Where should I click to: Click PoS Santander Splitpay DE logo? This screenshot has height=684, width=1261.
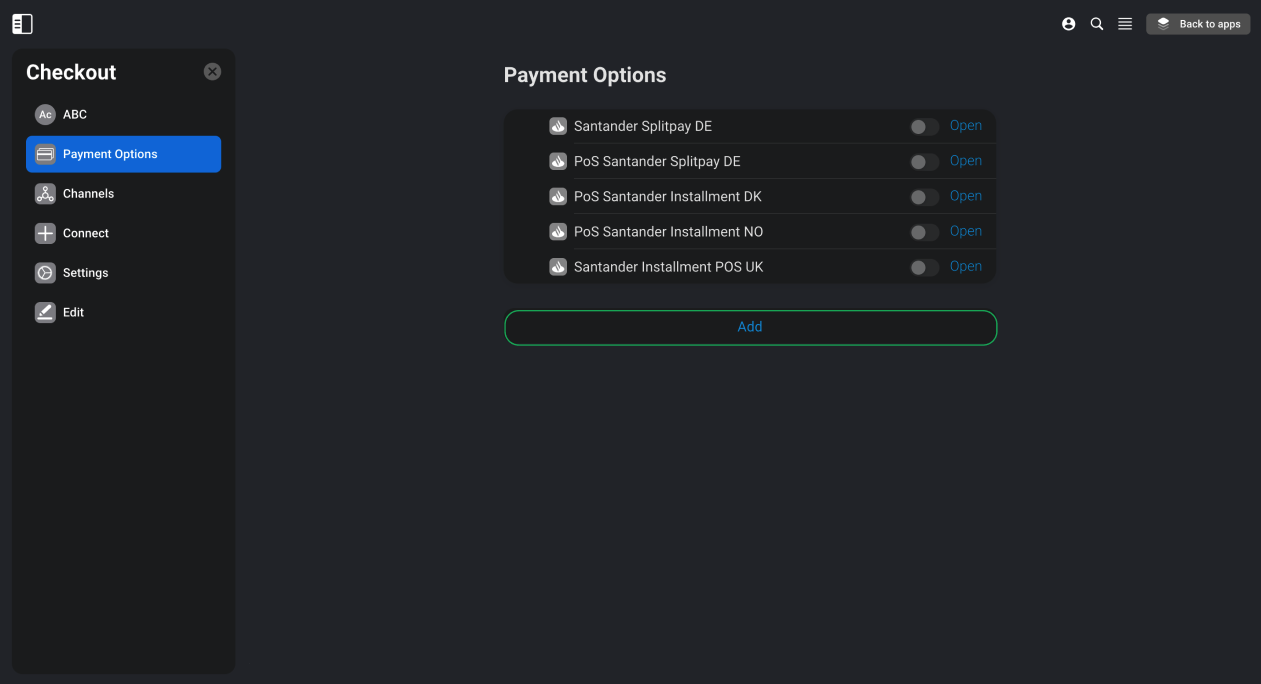[x=558, y=161]
